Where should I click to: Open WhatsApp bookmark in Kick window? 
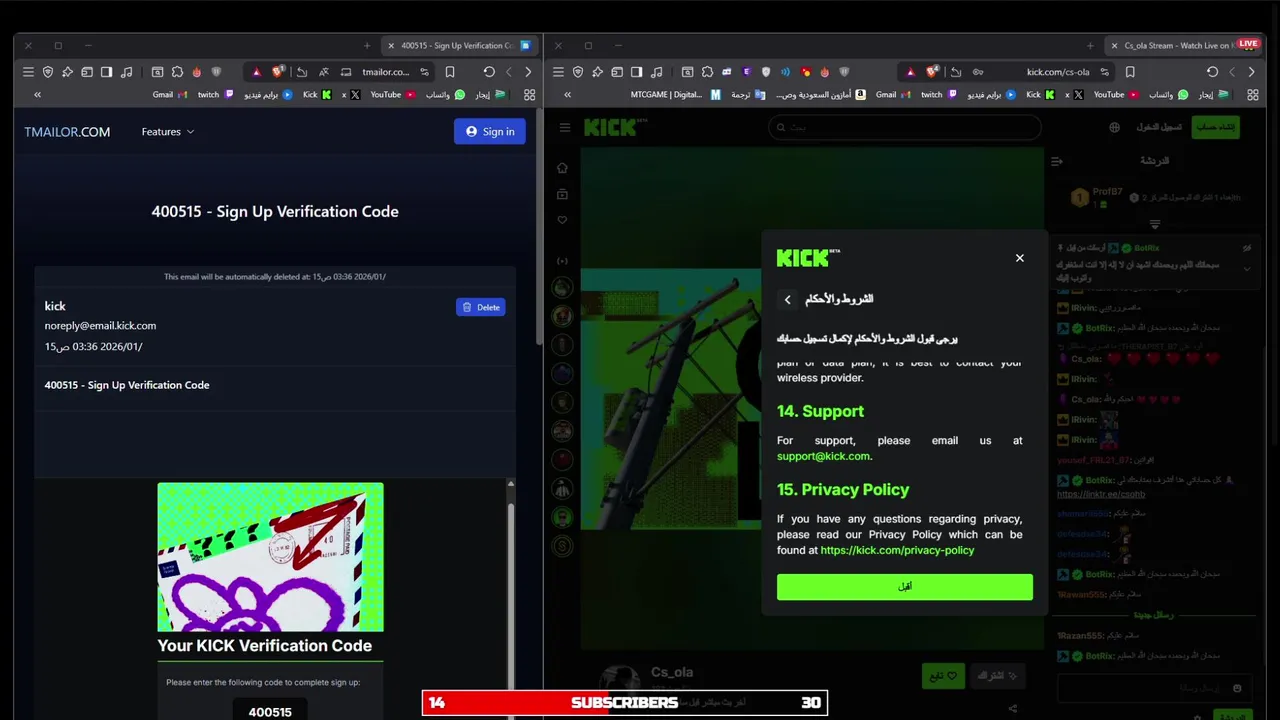pos(1167,95)
